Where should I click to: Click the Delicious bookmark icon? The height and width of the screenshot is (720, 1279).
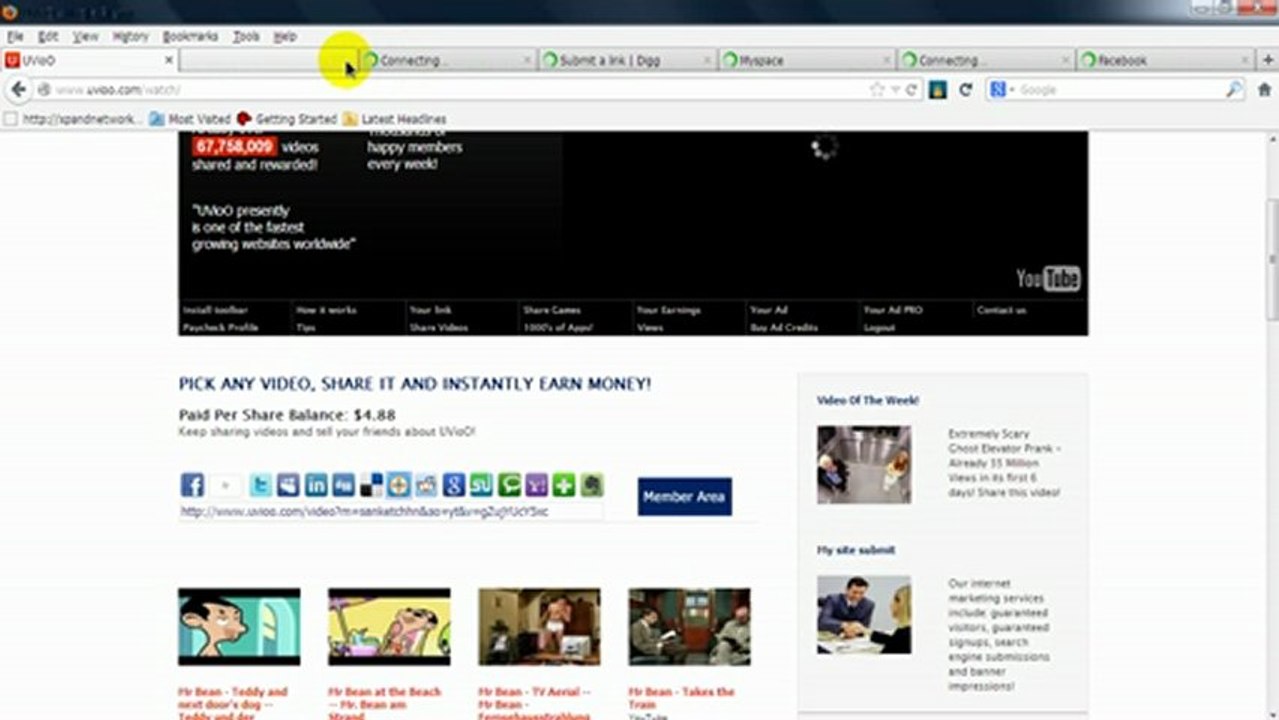(371, 485)
